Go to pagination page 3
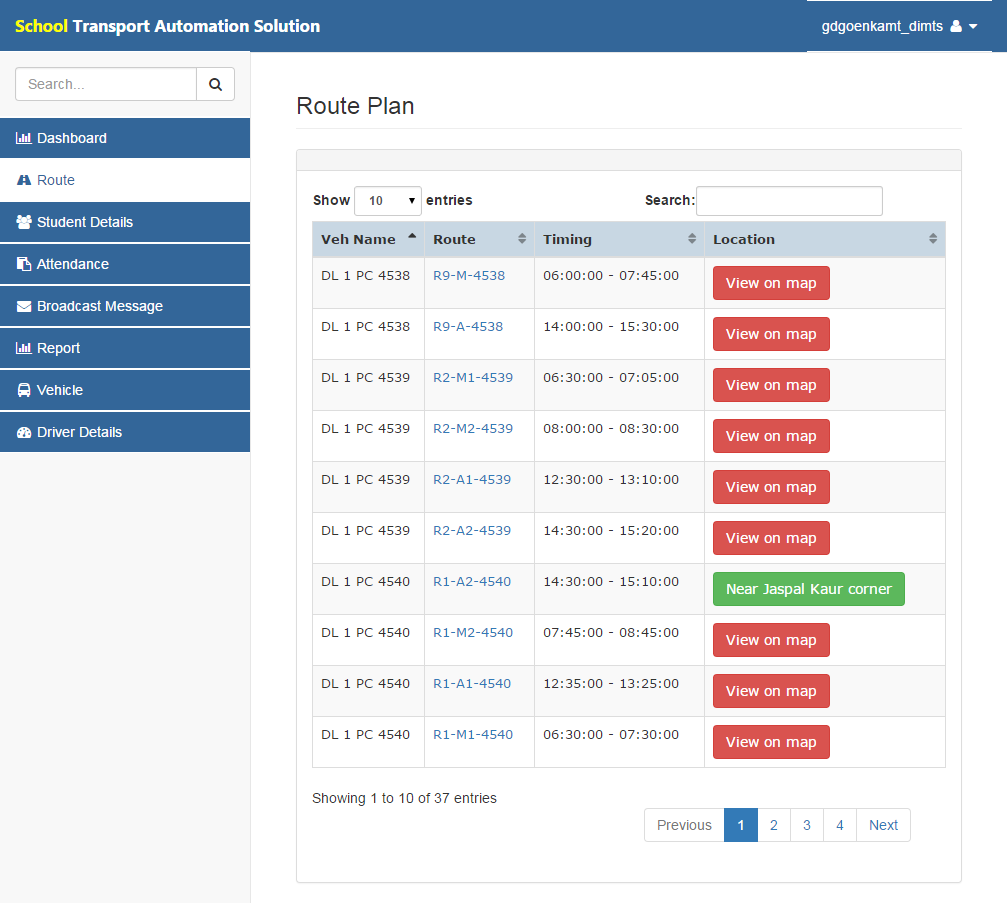 coord(807,825)
